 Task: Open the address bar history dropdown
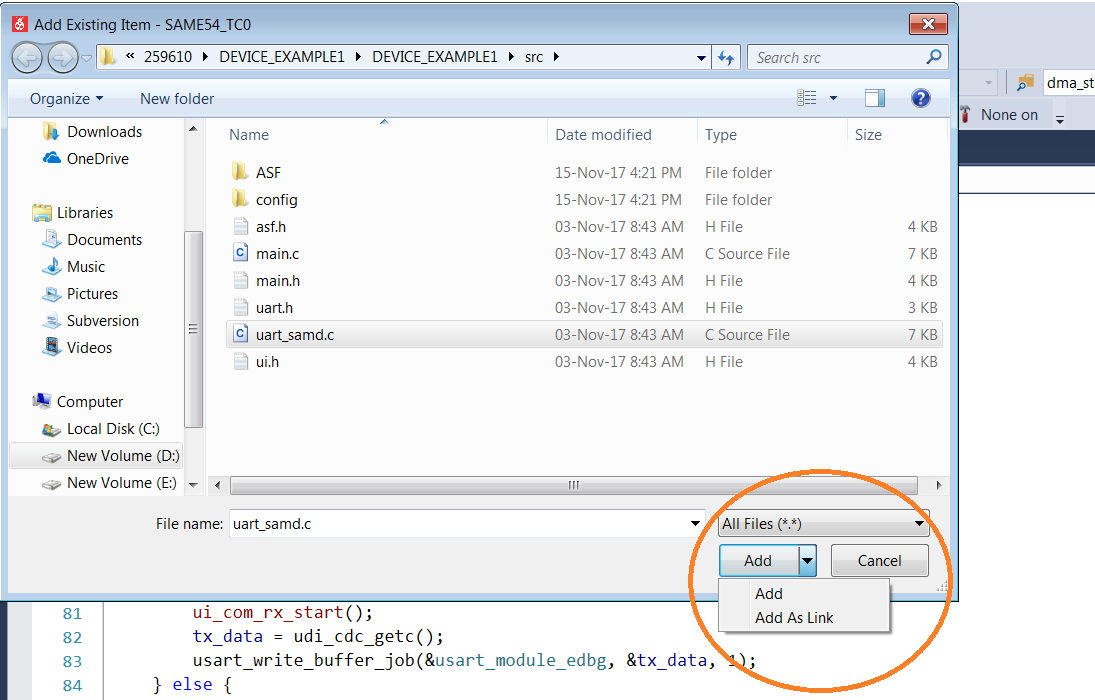point(701,58)
